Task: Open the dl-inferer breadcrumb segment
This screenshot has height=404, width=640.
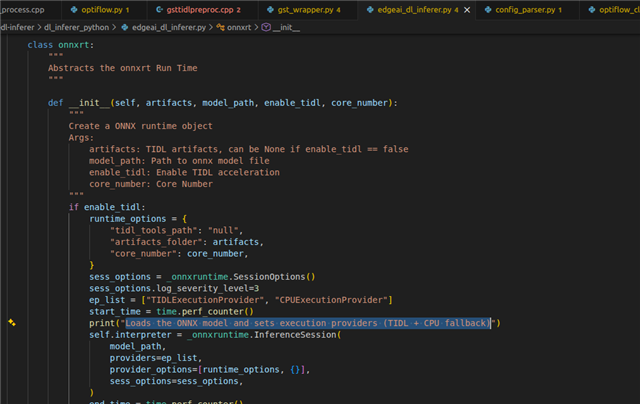Action: (18, 27)
